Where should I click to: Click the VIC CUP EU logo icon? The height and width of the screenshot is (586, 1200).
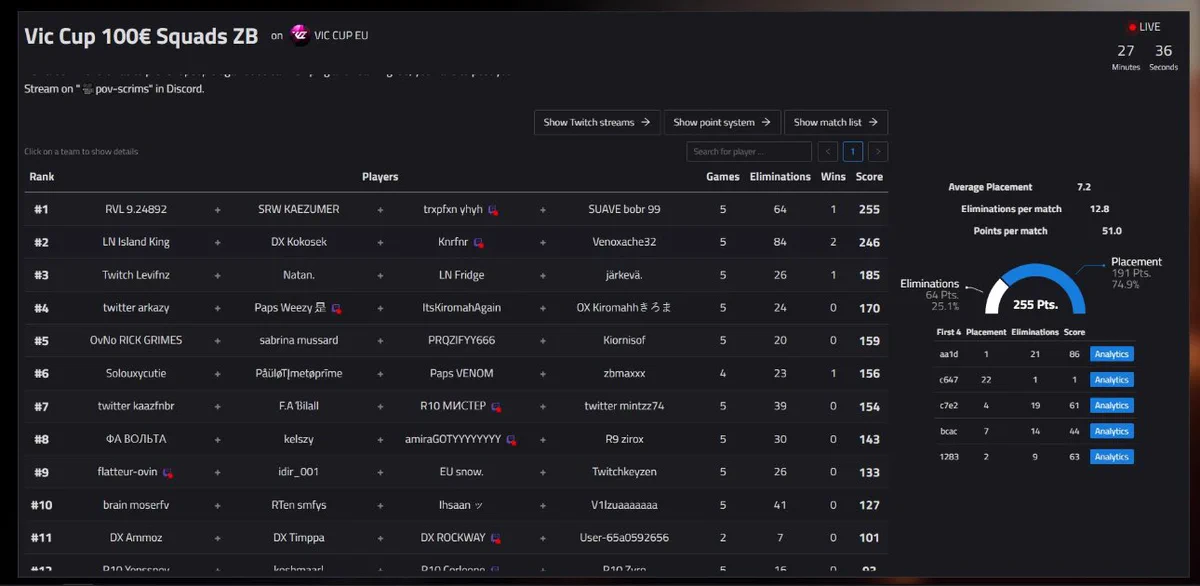pos(299,35)
